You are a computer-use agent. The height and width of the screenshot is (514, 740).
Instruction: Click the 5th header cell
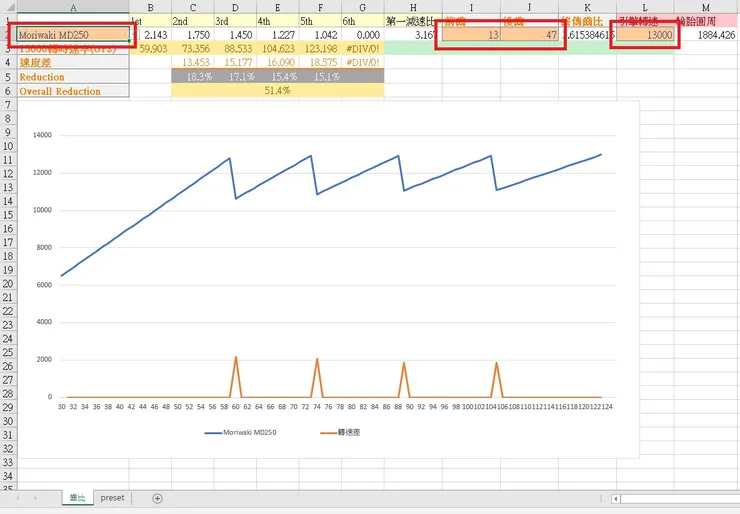point(320,21)
